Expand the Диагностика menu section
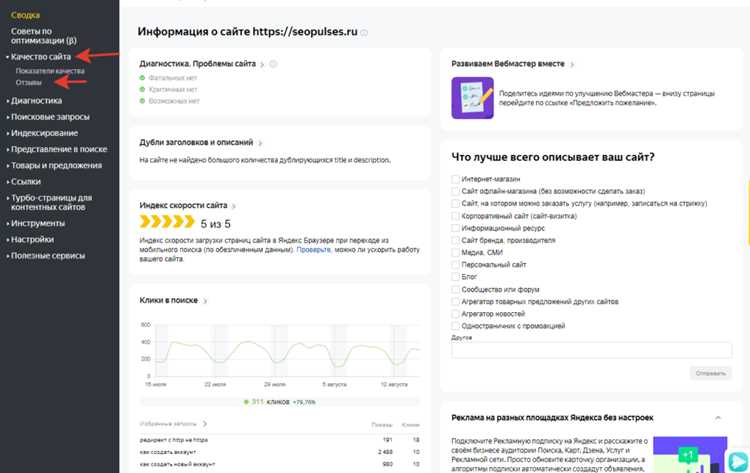Viewport: 750px width, 473px height. coord(36,101)
